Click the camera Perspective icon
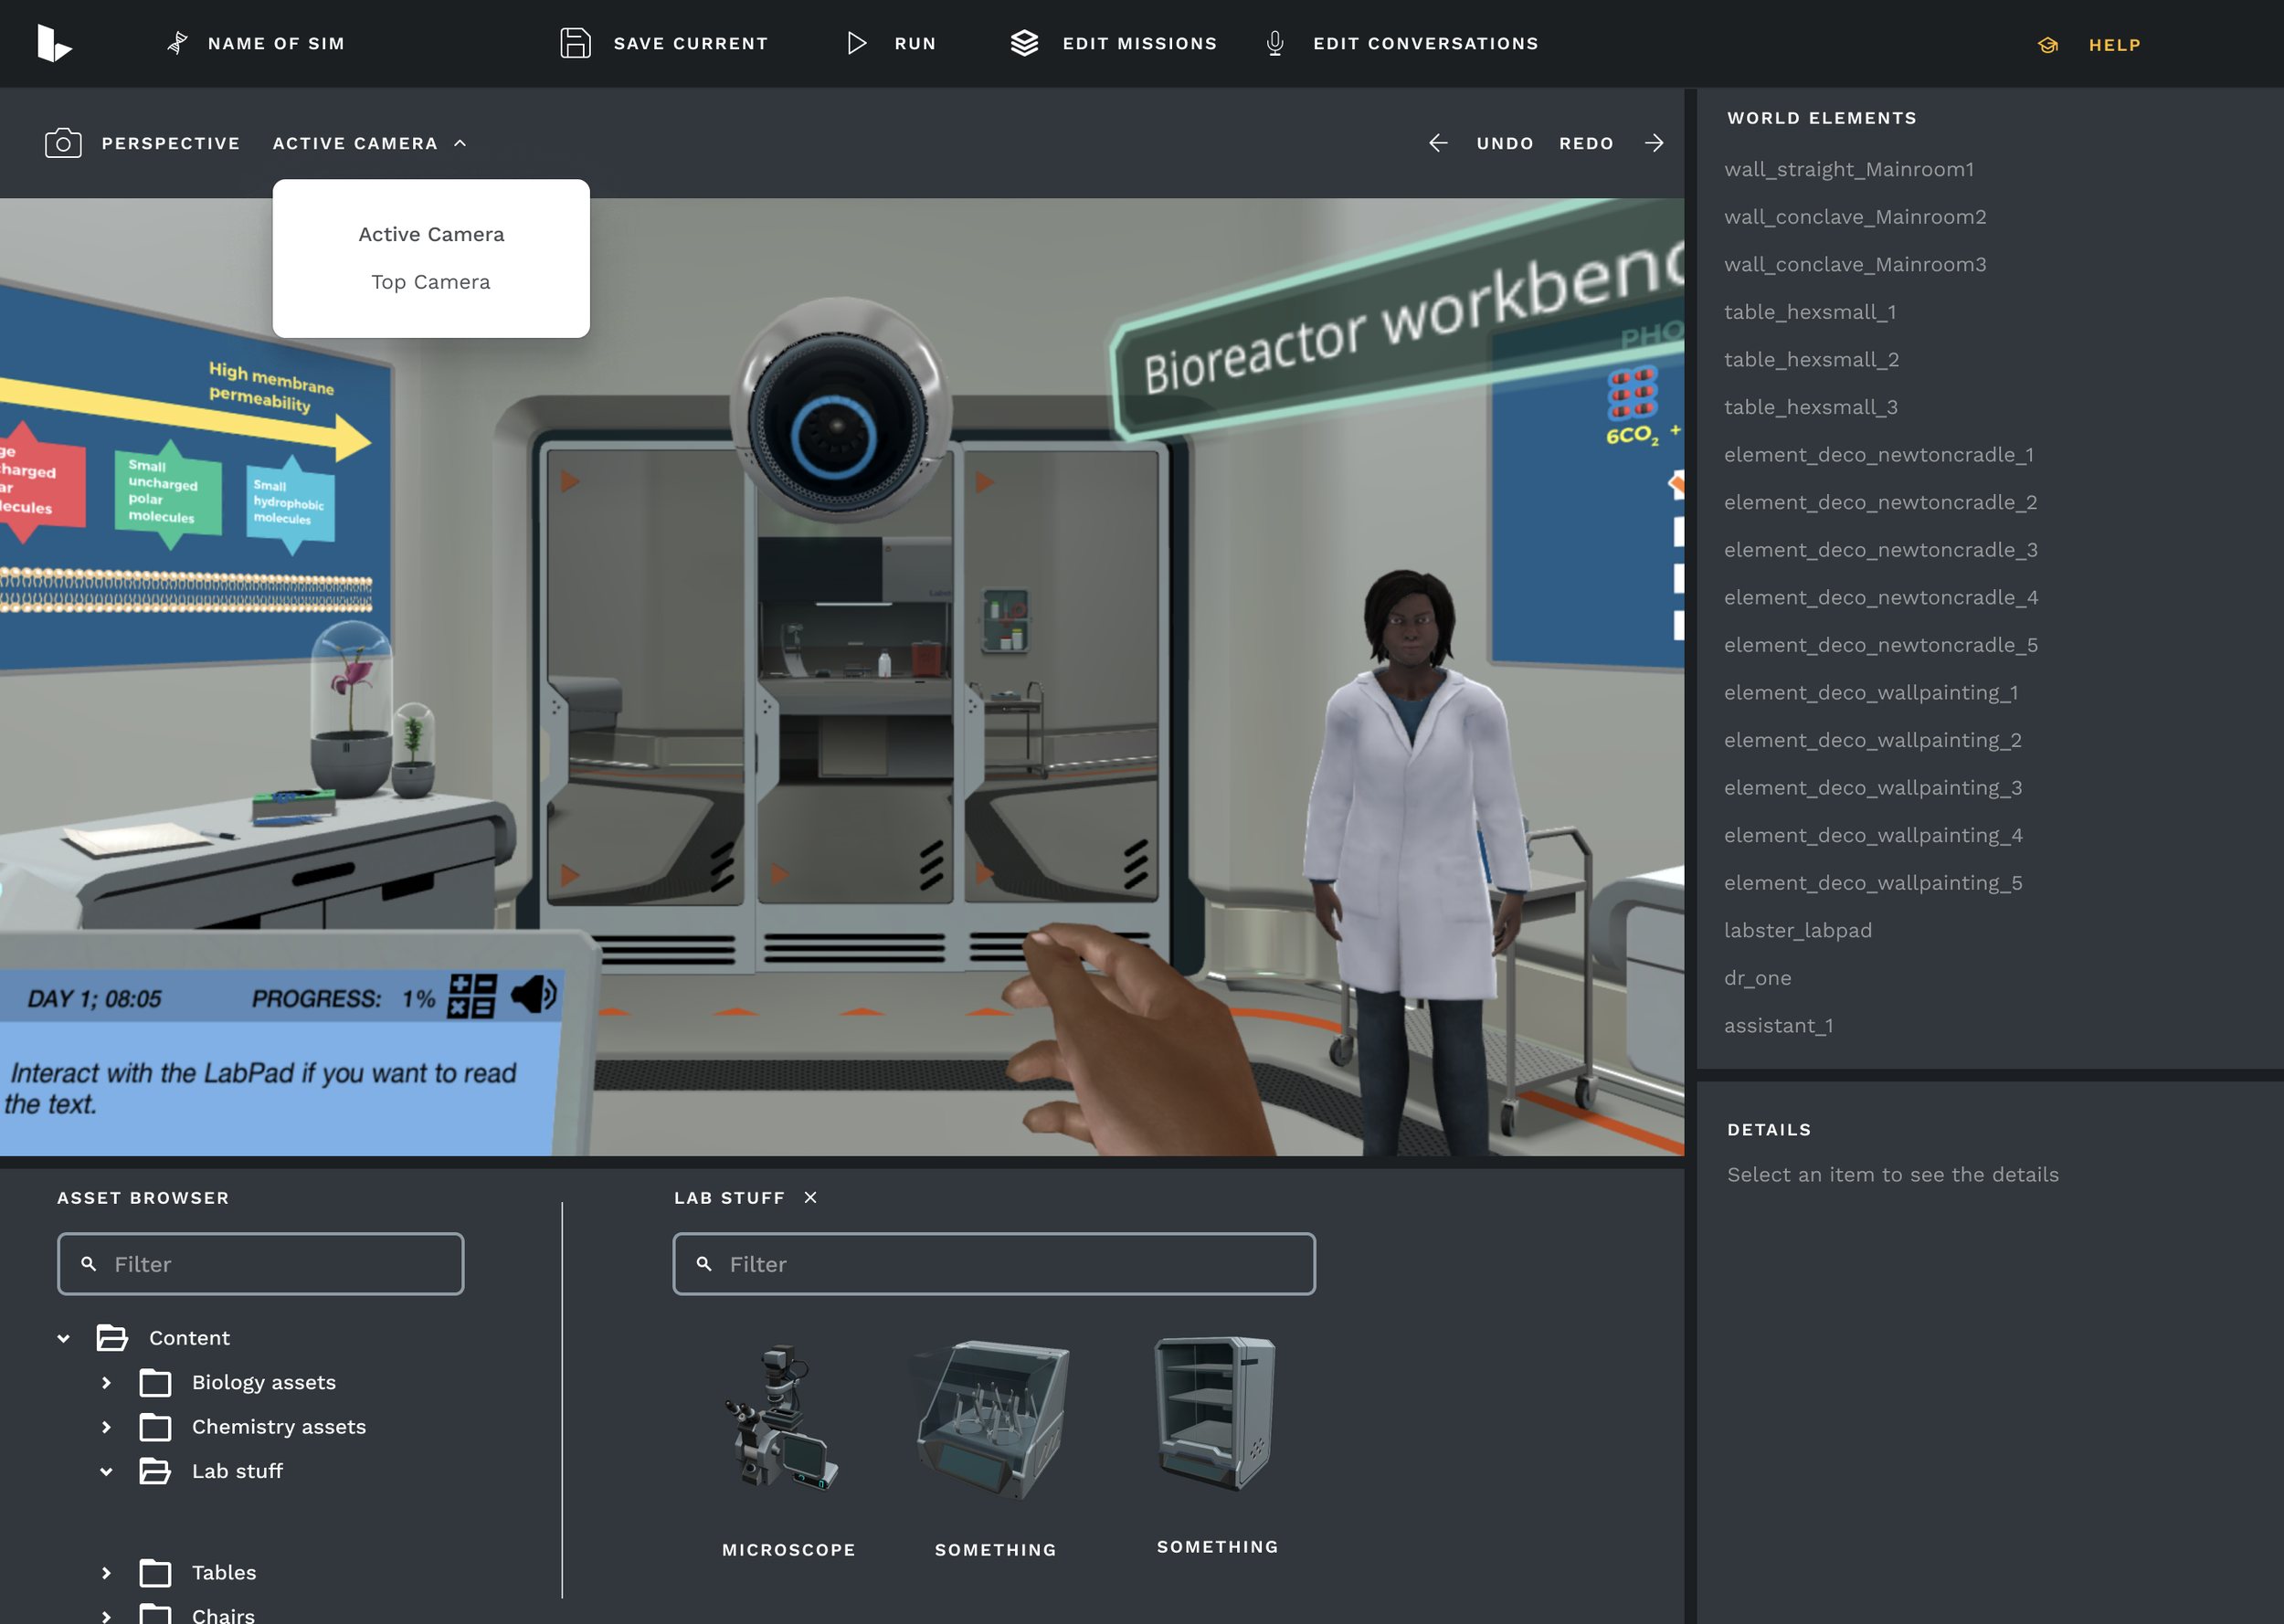This screenshot has width=2284, height=1624. pos(63,143)
